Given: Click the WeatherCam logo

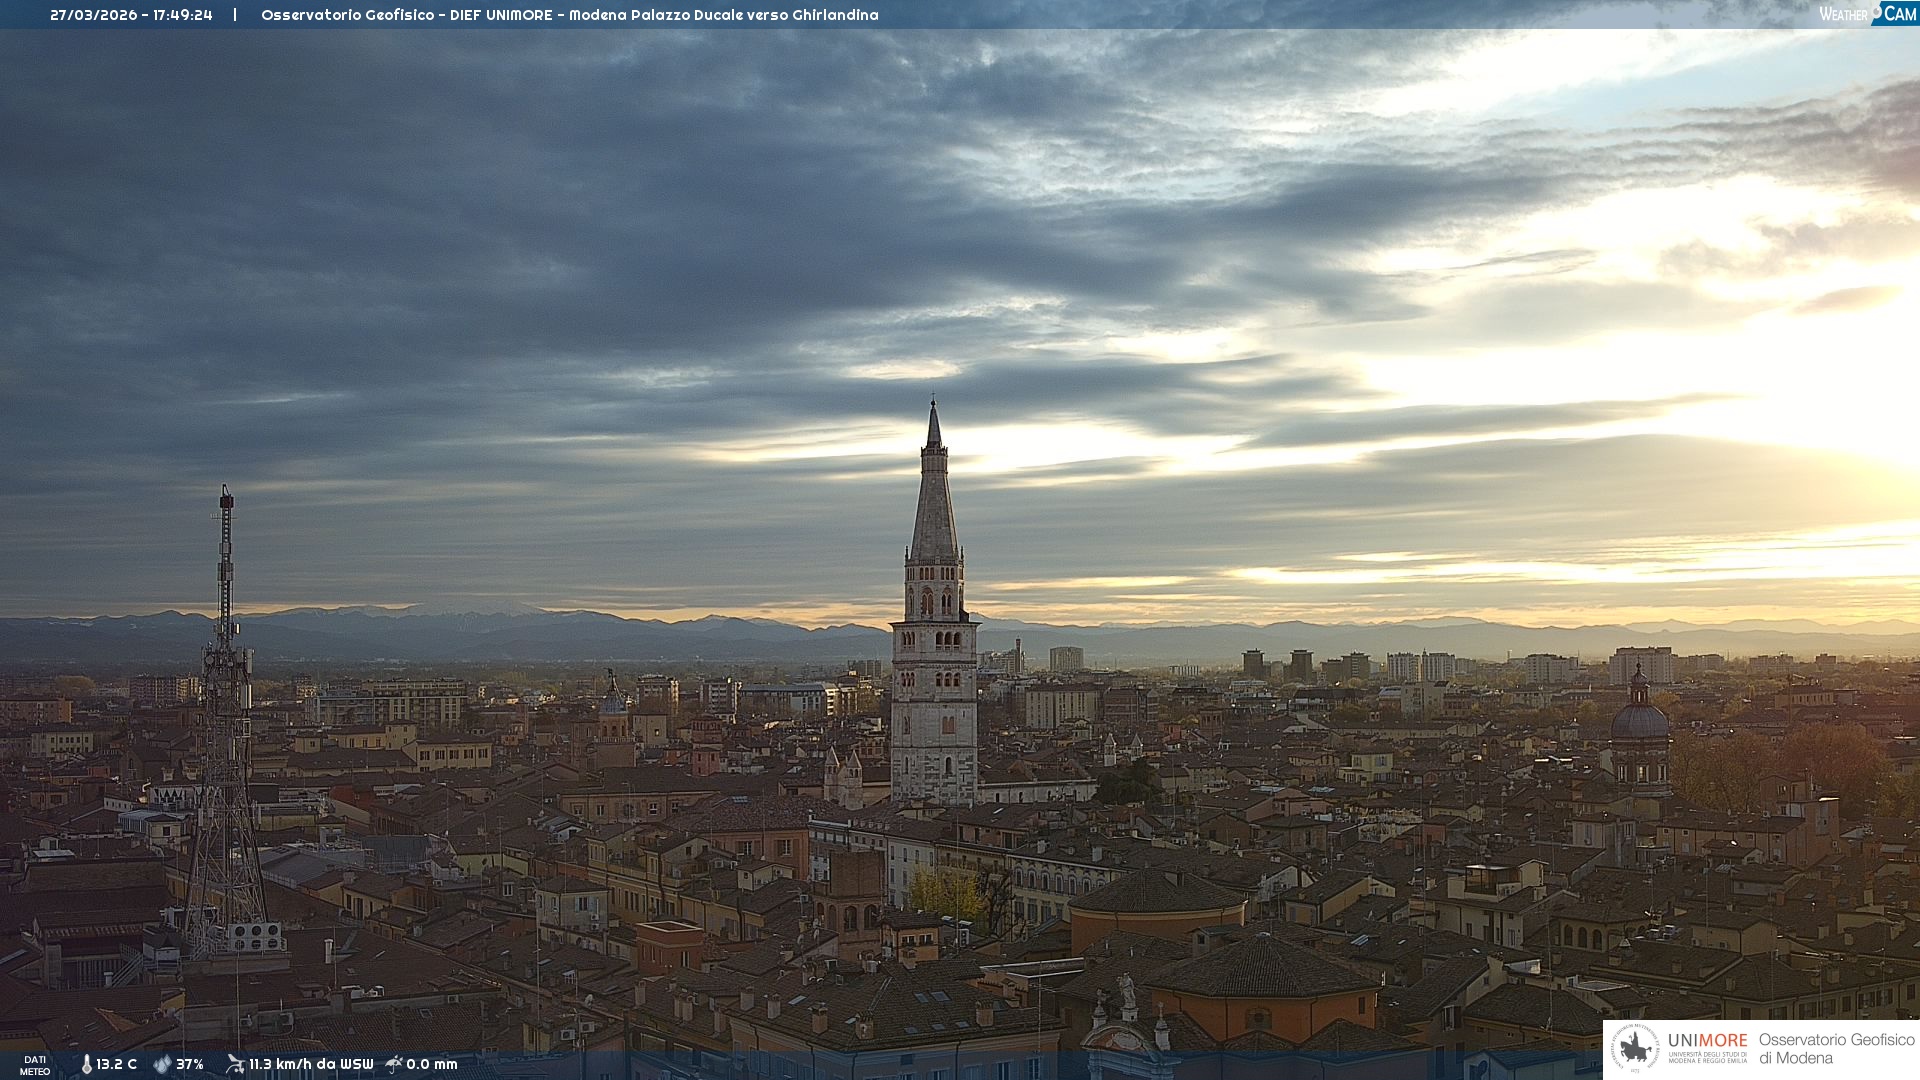Looking at the screenshot, I should 1867,13.
